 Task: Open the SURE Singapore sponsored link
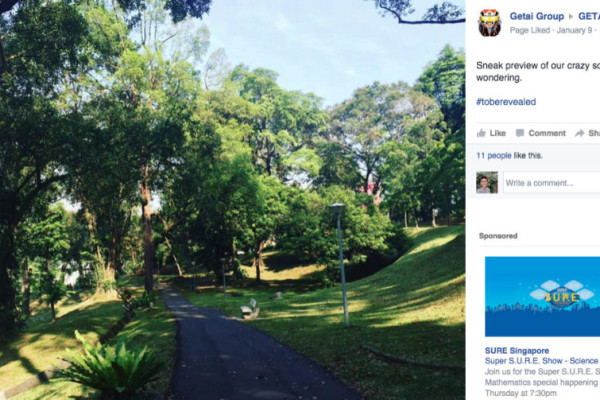(x=517, y=351)
